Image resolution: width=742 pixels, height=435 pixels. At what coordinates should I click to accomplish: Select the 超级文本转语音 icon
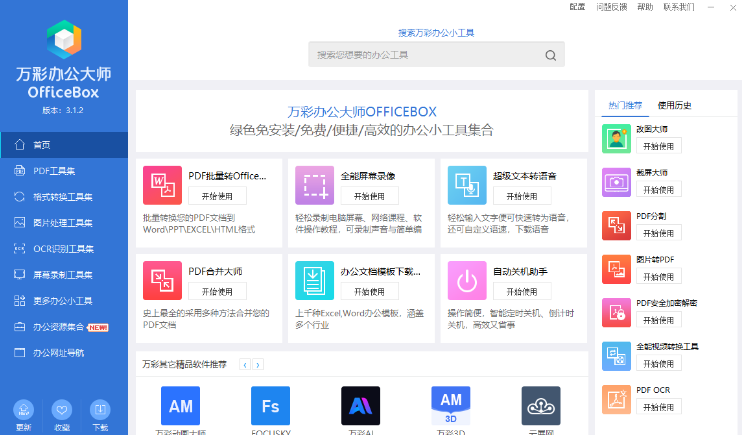click(x=466, y=186)
